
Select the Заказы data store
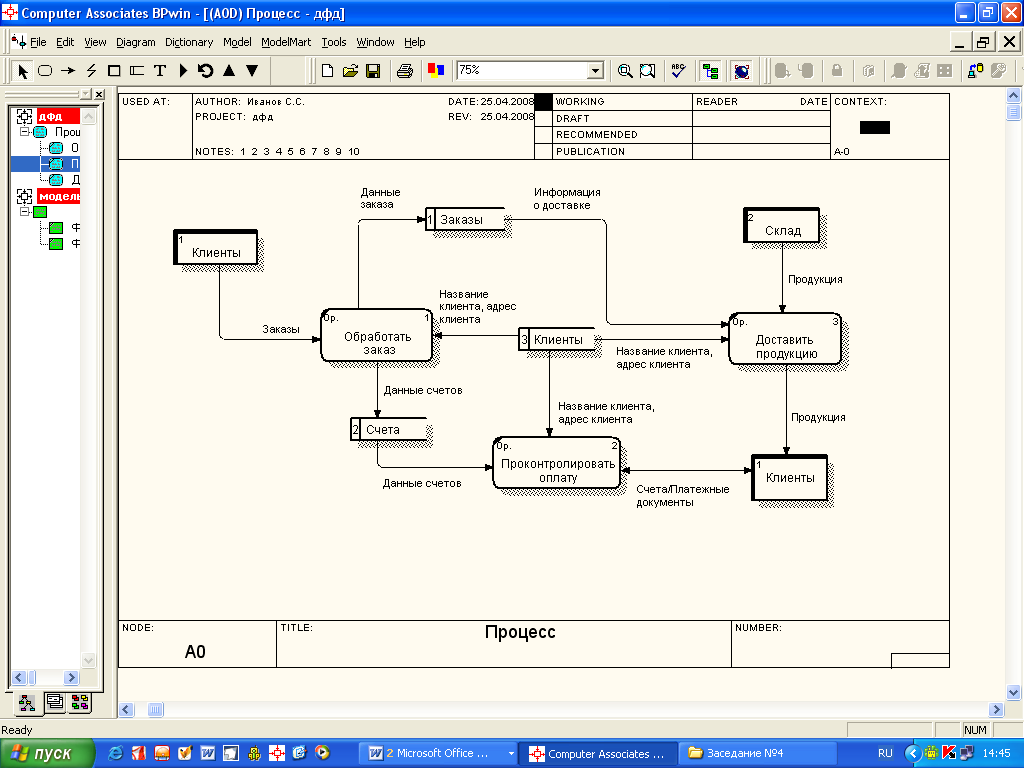466,219
